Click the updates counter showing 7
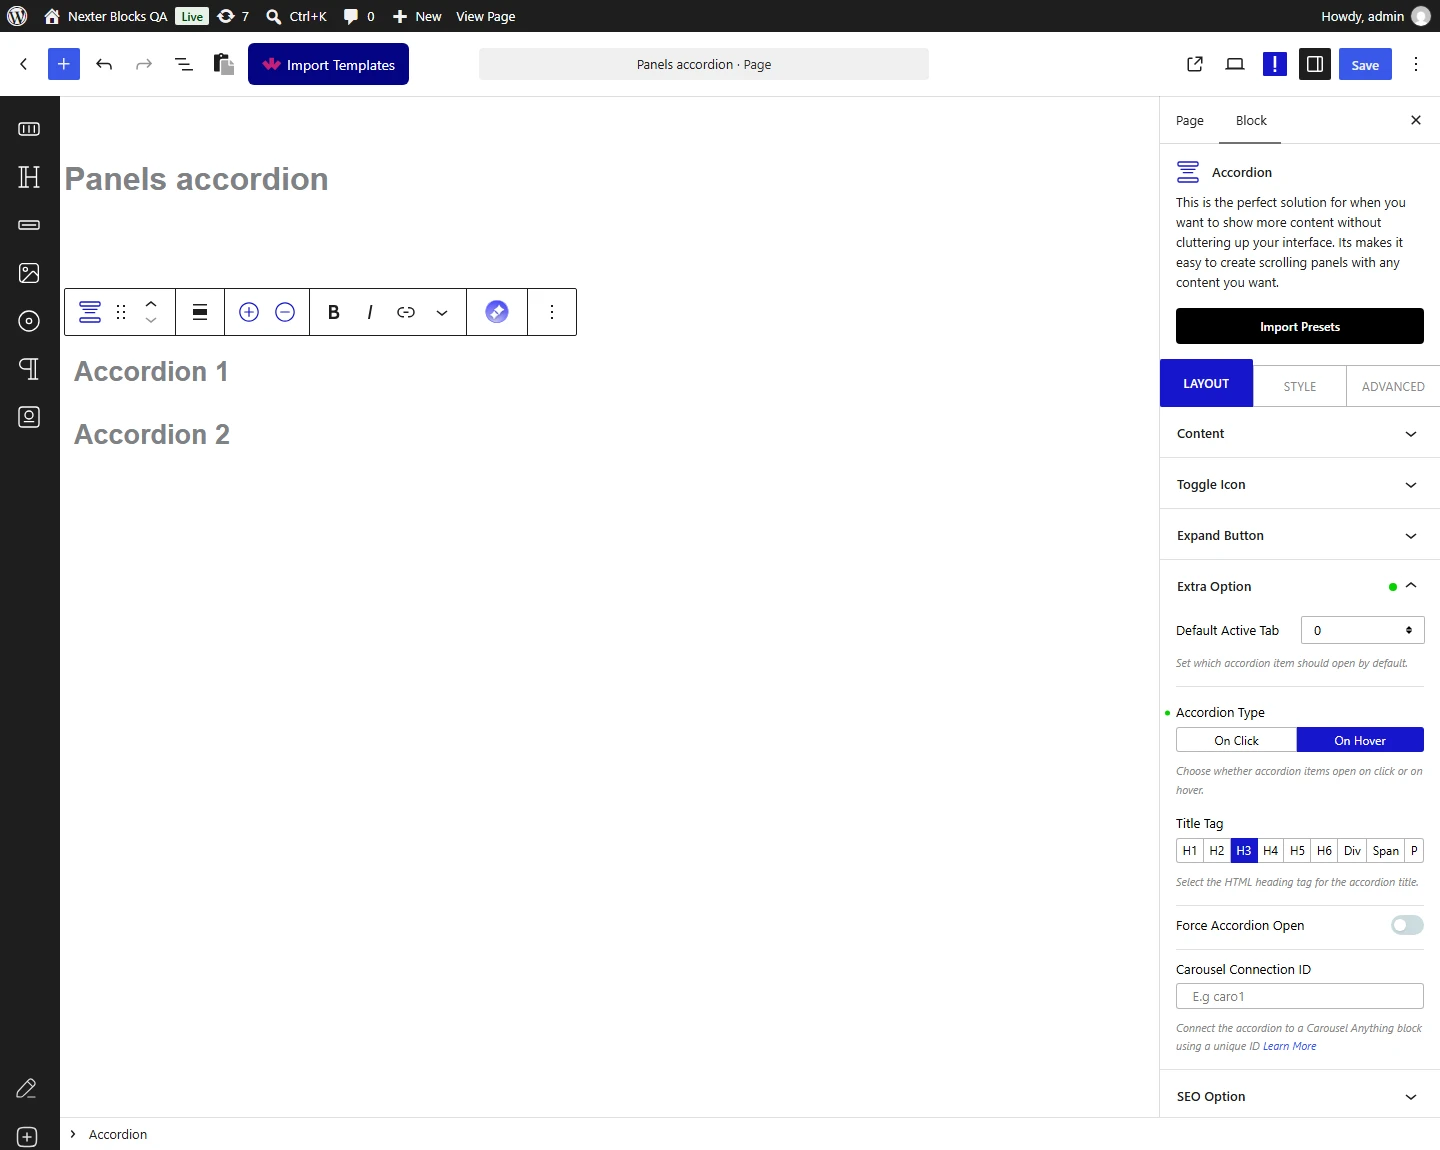Image resolution: width=1440 pixels, height=1150 pixels. 233,16
